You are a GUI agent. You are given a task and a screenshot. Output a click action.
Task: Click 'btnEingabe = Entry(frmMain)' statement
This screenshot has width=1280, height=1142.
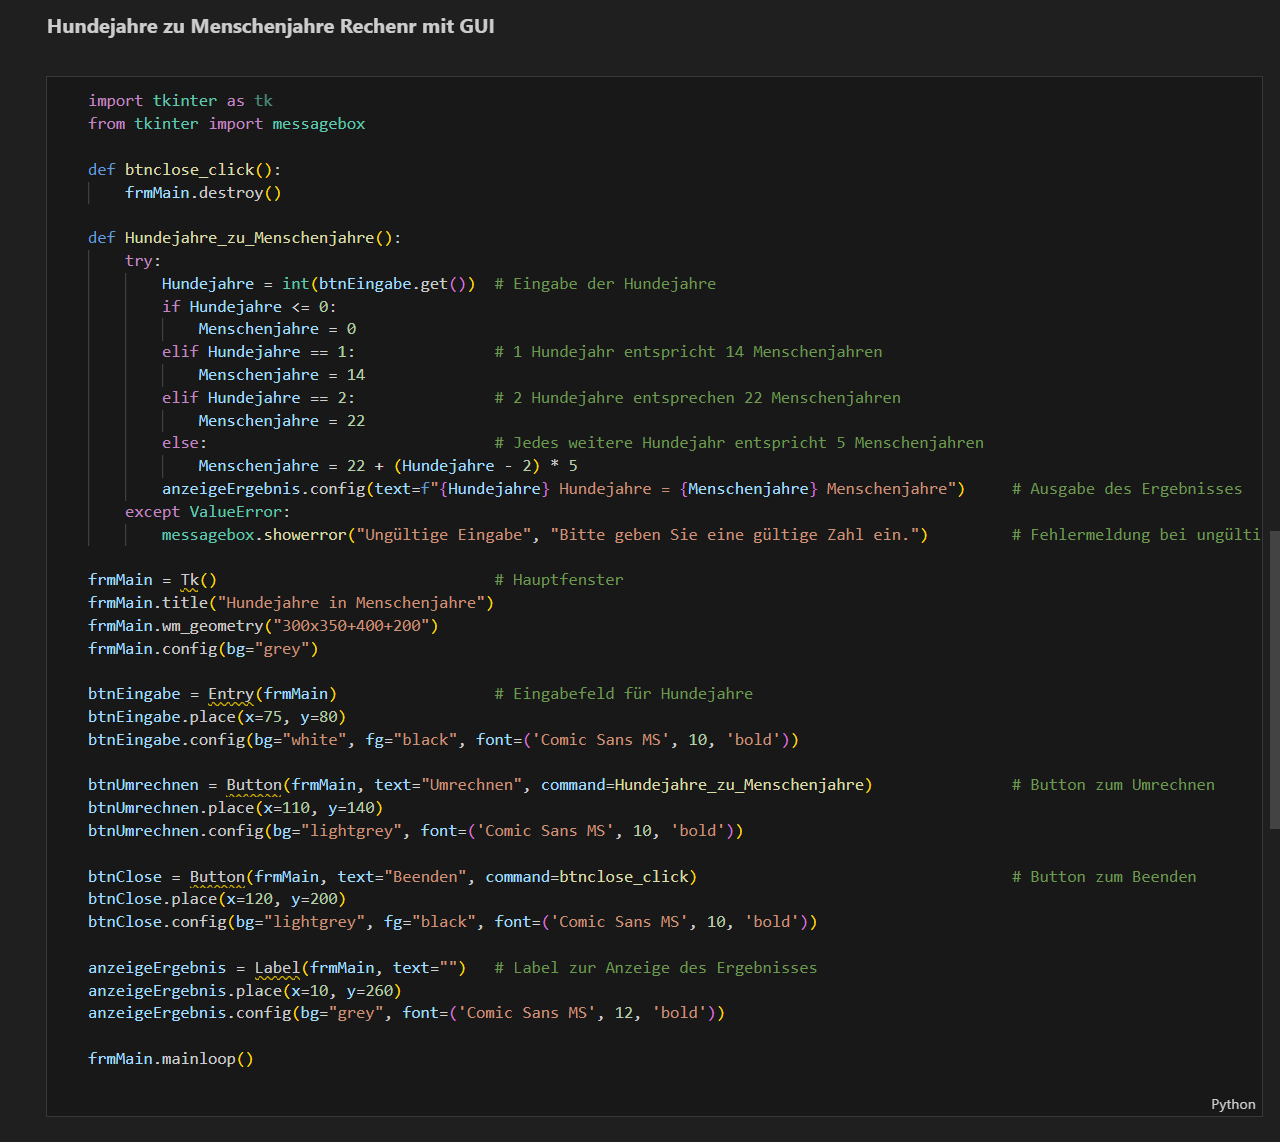[x=212, y=694]
